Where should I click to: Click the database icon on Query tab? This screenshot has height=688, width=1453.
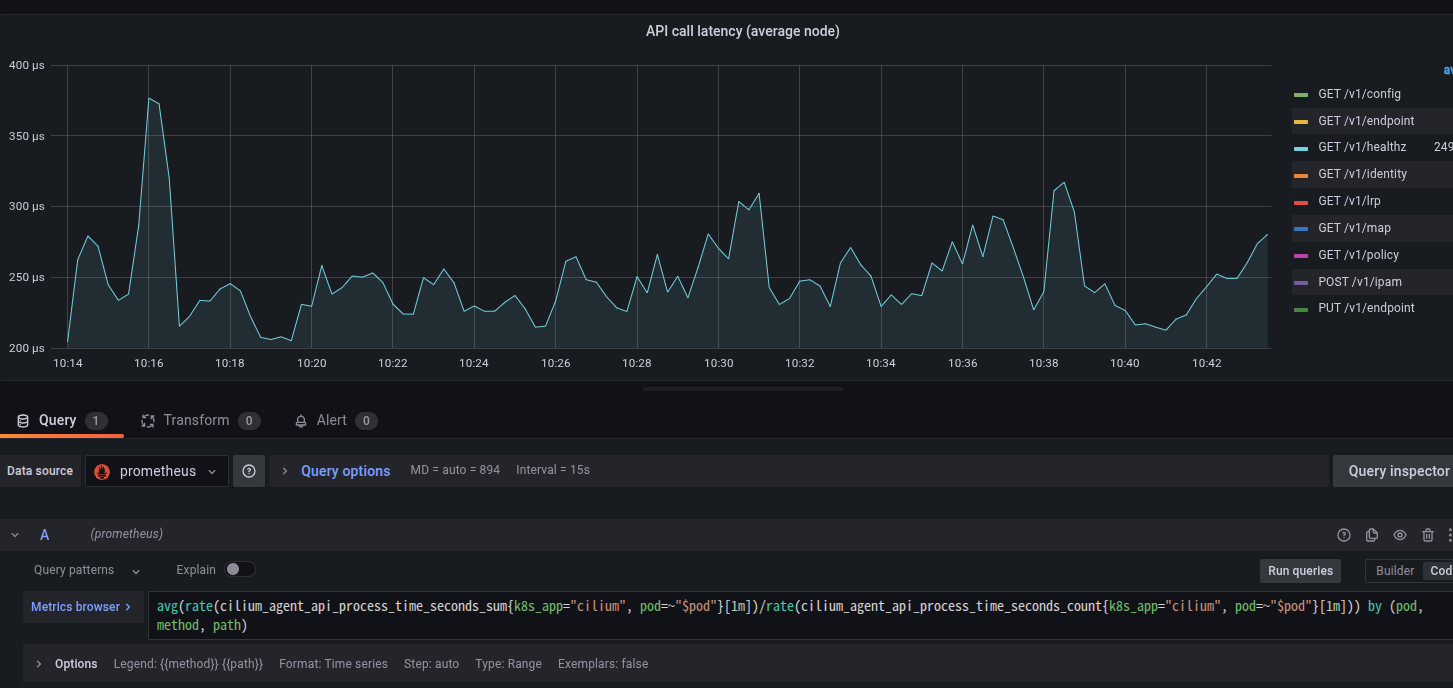pyautogui.click(x=23, y=421)
